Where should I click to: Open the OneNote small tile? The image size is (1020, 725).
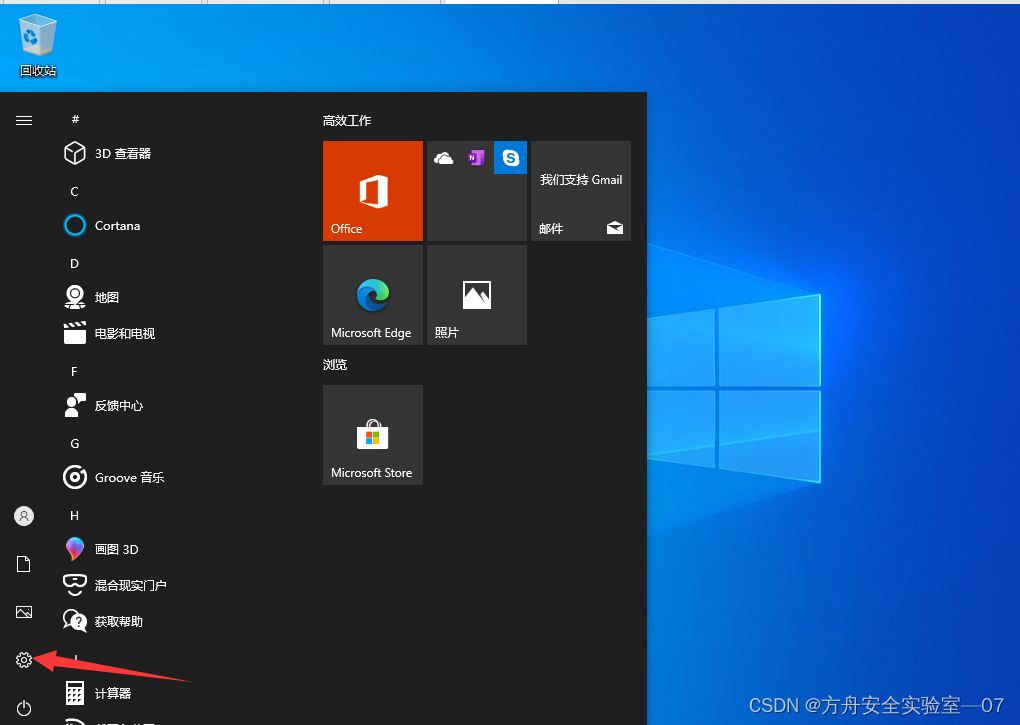point(477,157)
